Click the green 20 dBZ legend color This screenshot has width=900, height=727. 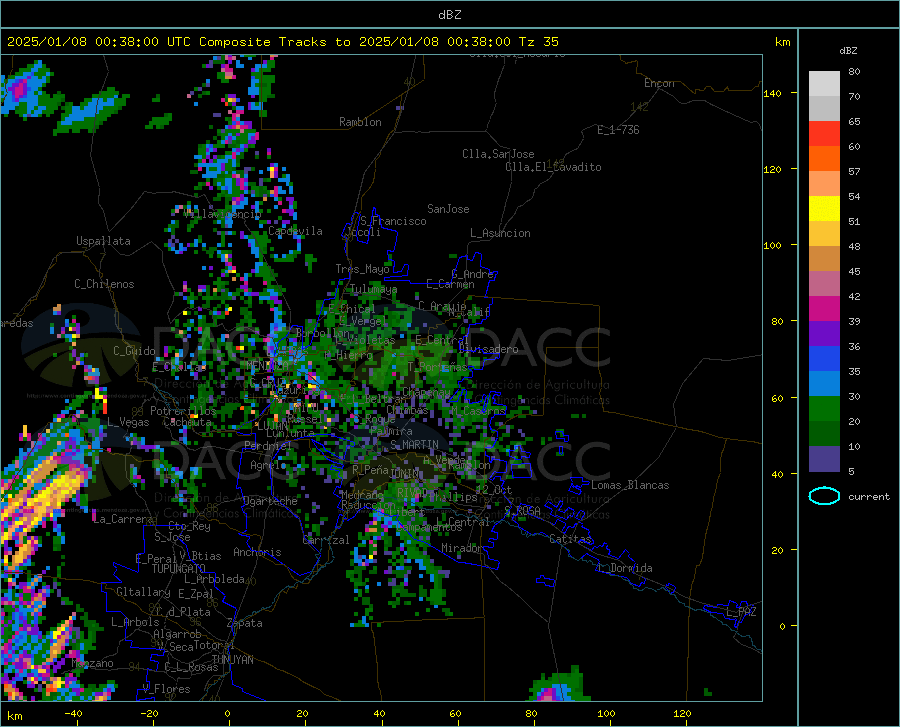click(824, 409)
